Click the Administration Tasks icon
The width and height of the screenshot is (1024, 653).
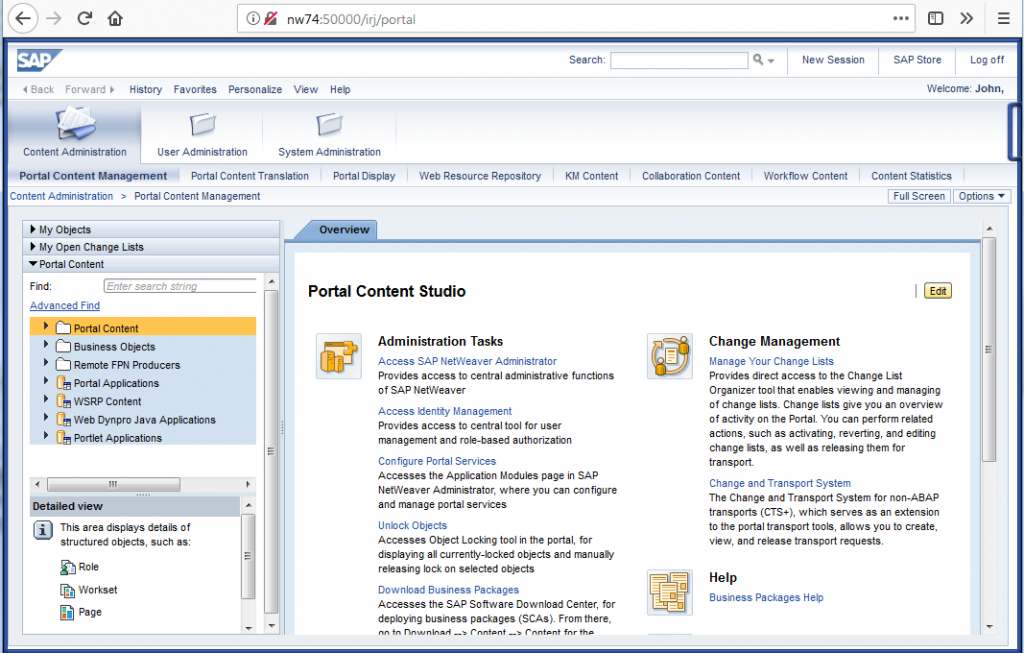pos(338,356)
